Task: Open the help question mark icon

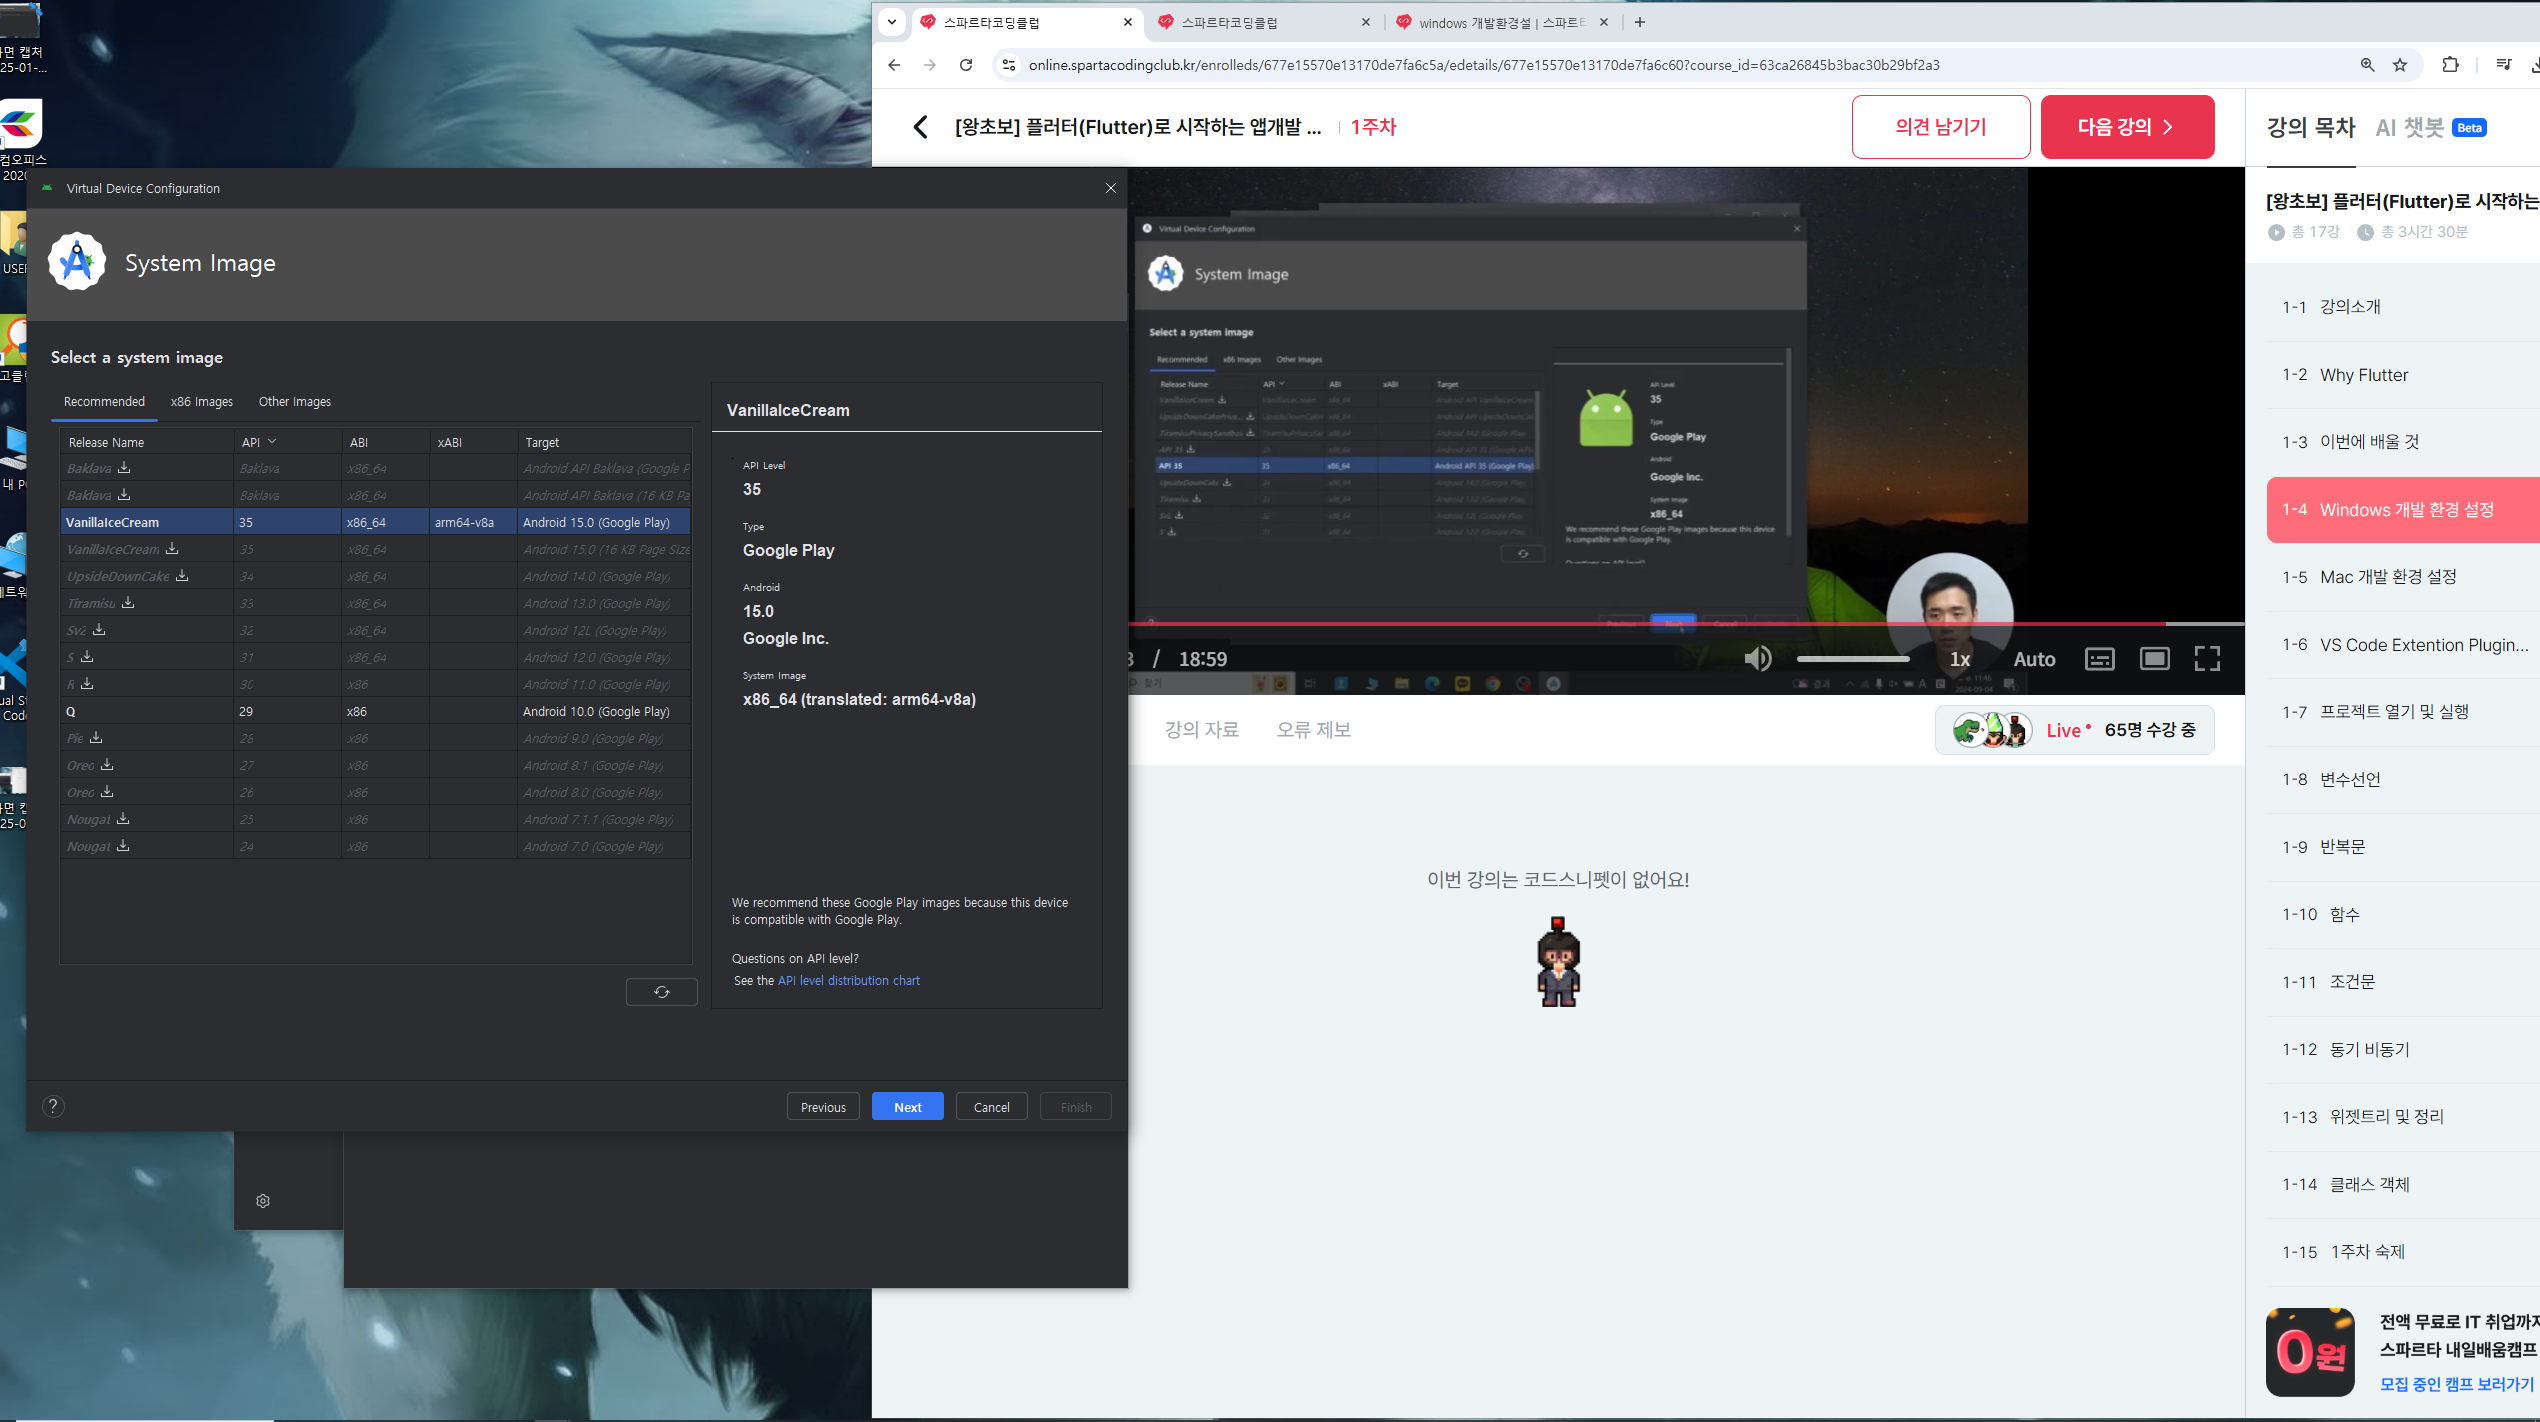Action: (54, 1106)
